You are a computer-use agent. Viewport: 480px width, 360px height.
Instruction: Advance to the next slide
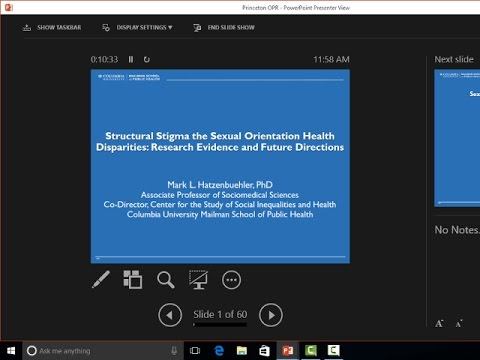(271, 315)
